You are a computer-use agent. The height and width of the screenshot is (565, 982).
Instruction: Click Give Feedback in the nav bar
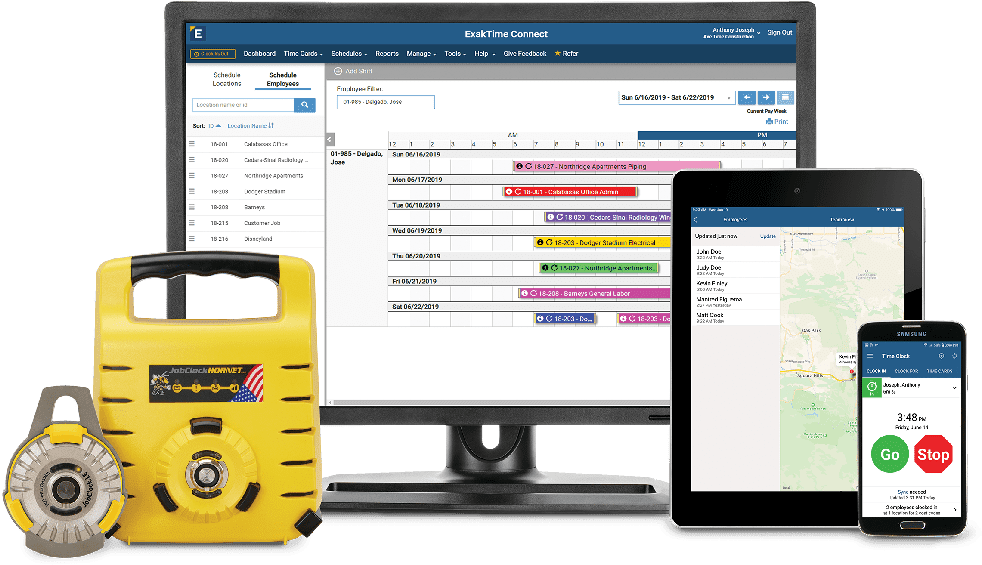point(525,54)
